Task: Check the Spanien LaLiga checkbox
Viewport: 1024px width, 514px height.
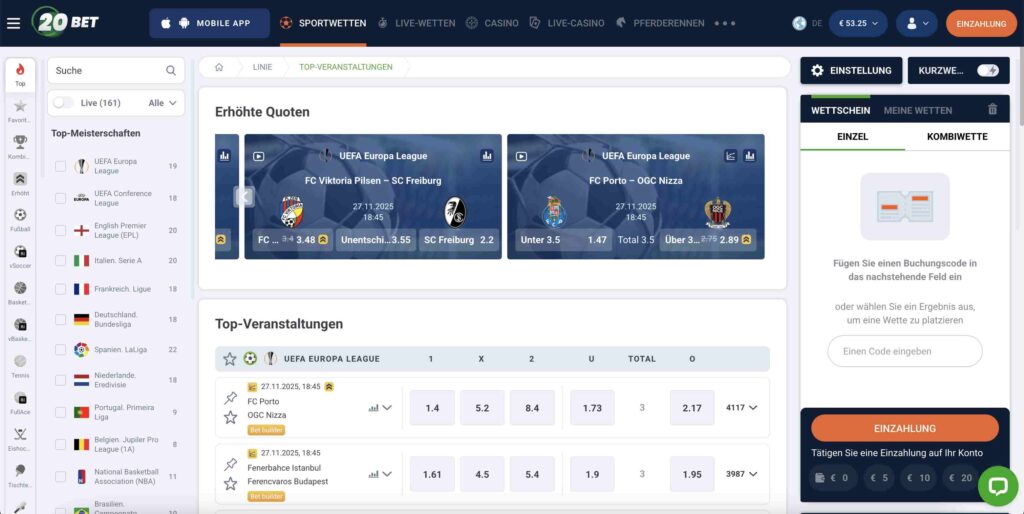Action: tap(61, 350)
